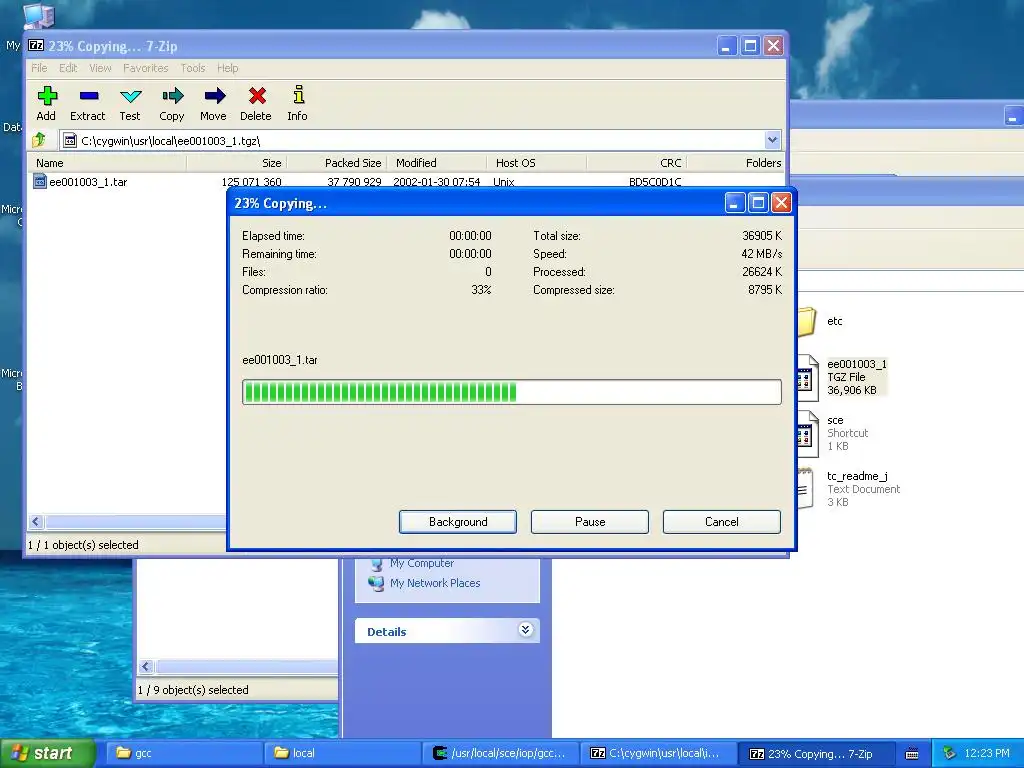The height and width of the screenshot is (768, 1024).
Task: Click the Move toolbar icon
Action: [x=214, y=97]
